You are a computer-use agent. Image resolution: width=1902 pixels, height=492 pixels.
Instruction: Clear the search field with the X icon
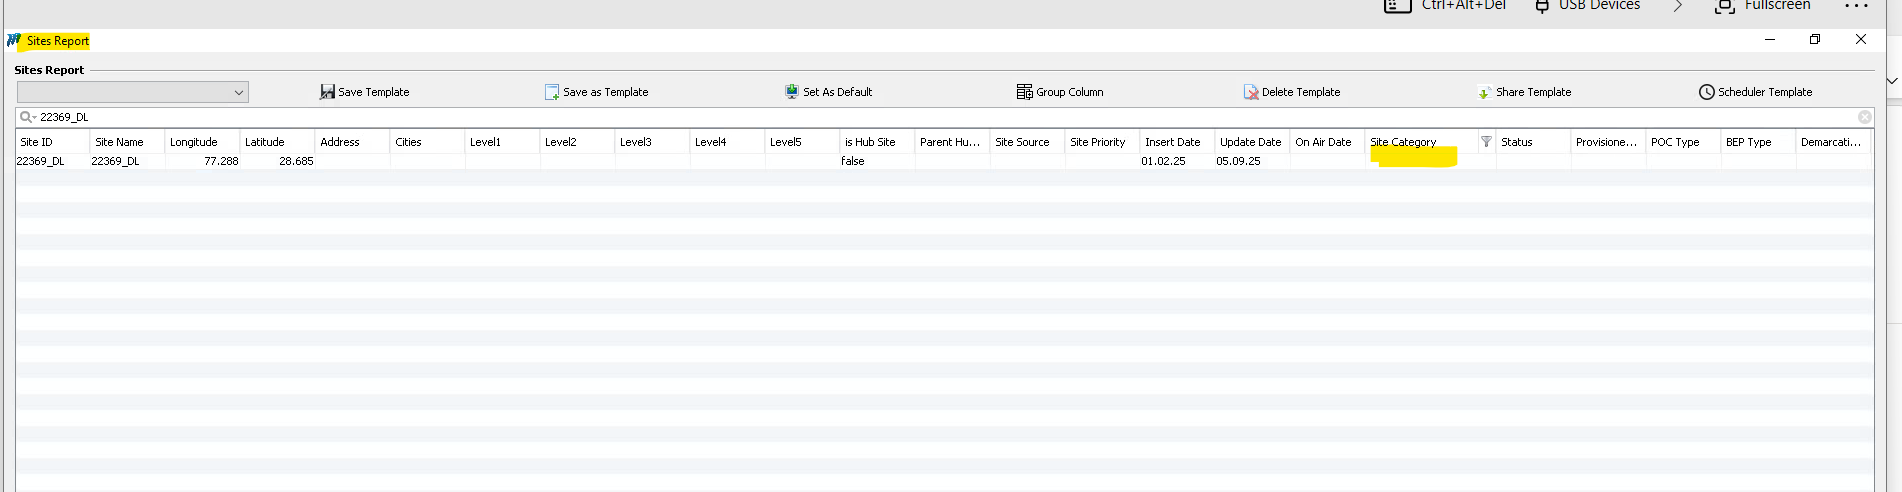(1864, 117)
